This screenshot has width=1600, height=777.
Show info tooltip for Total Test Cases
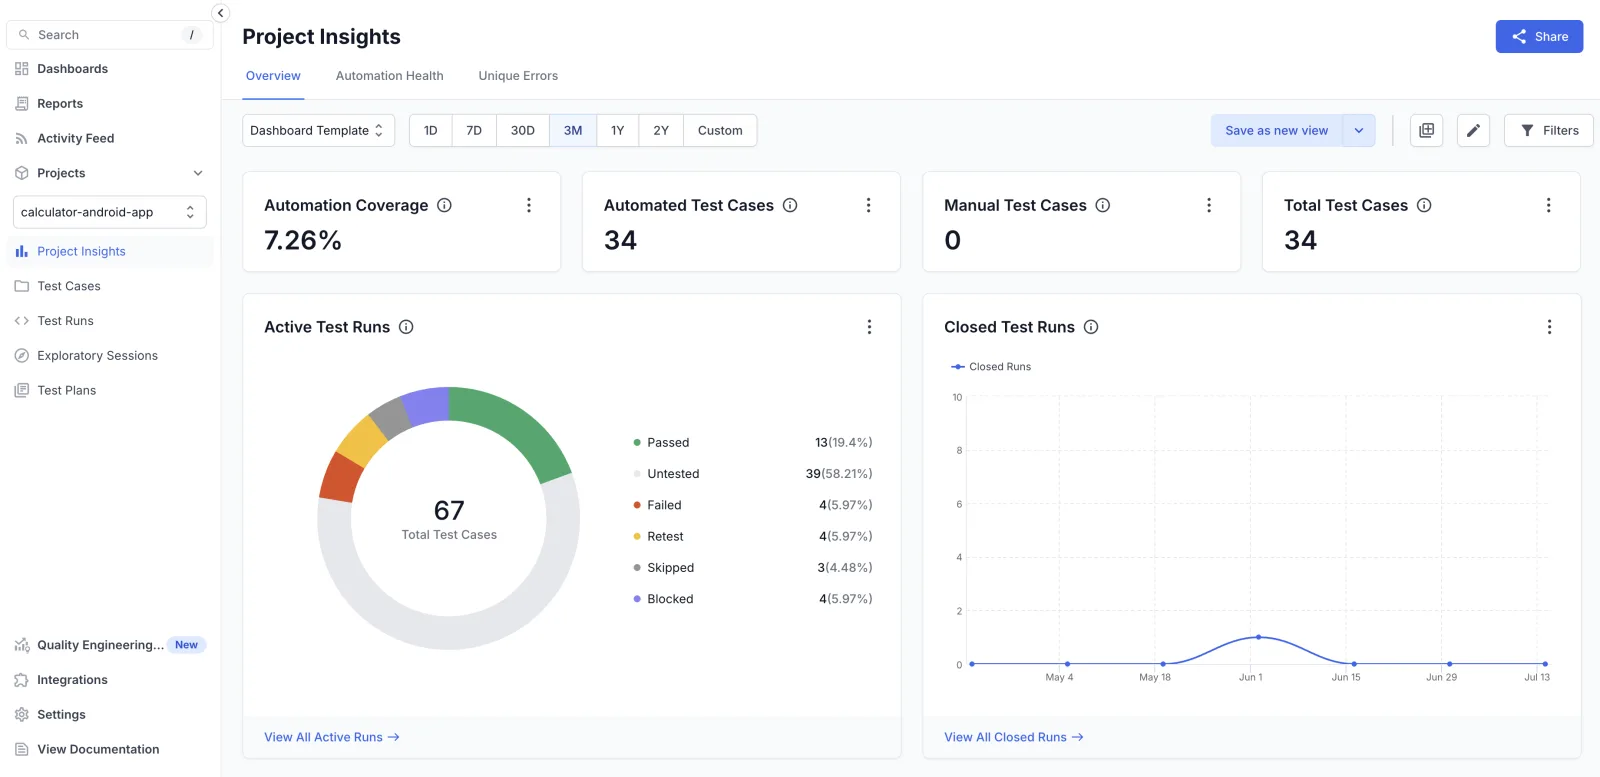[x=1424, y=205]
